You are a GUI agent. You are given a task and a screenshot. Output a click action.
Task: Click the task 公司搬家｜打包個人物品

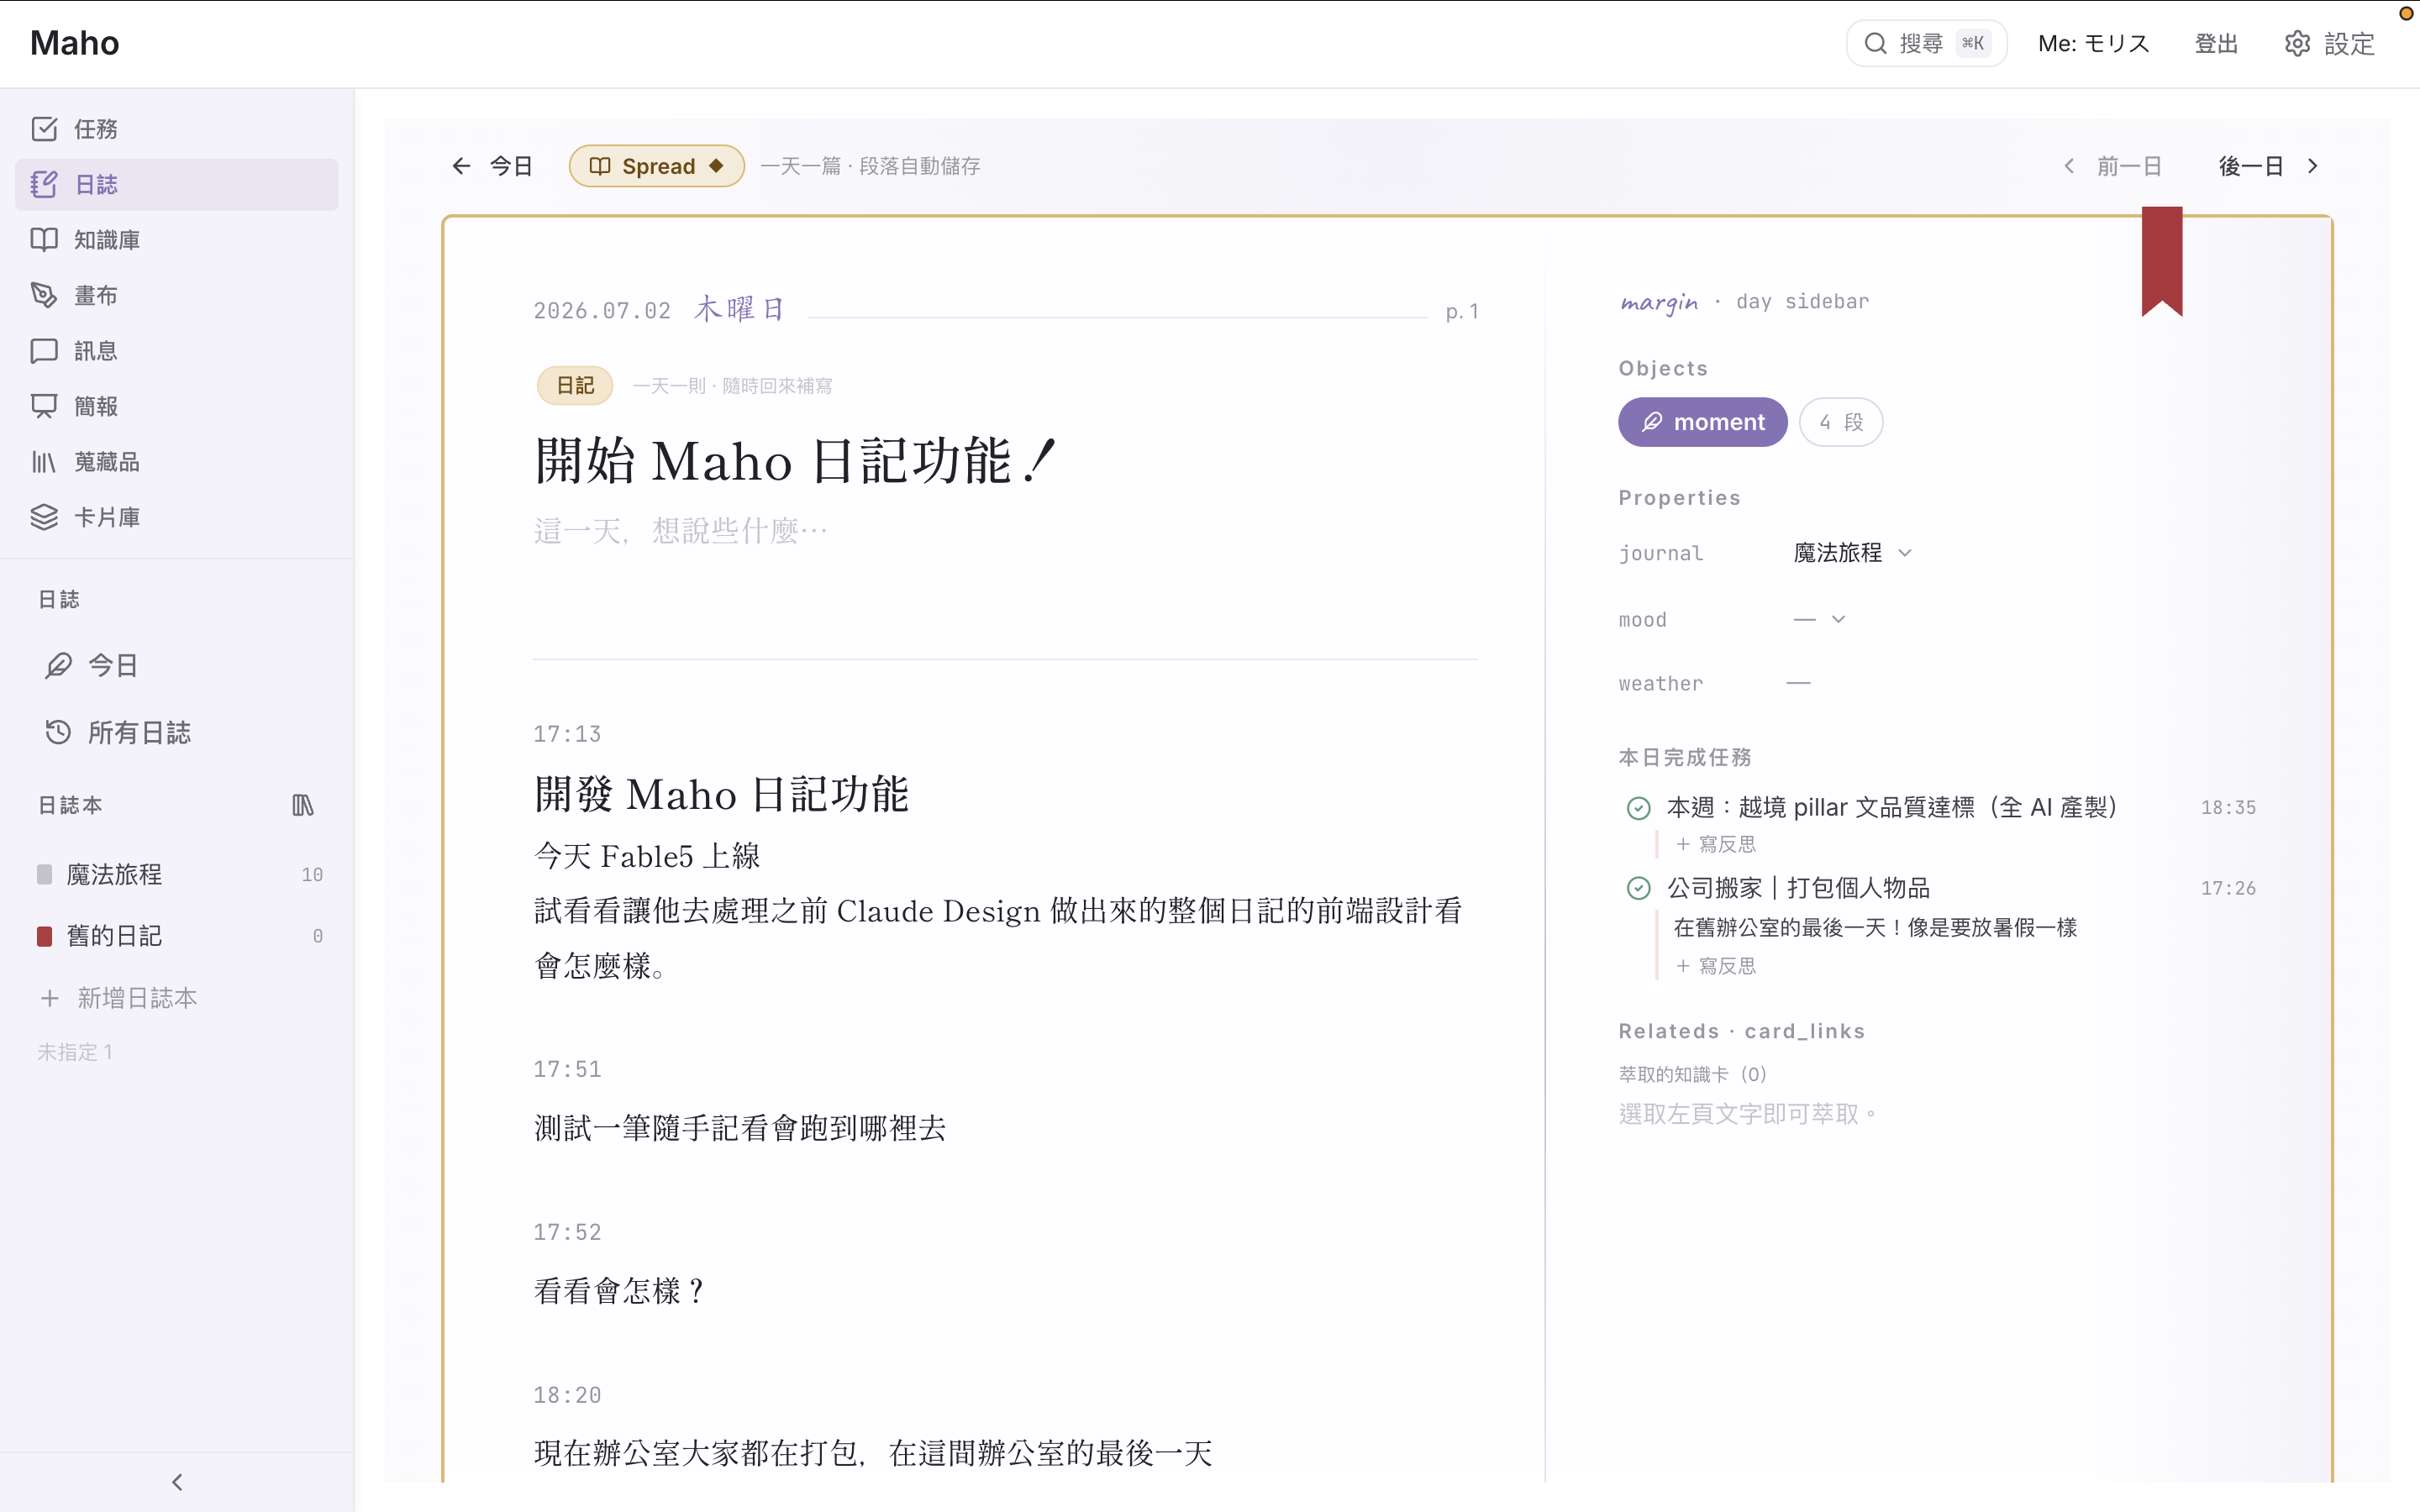pyautogui.click(x=1798, y=888)
